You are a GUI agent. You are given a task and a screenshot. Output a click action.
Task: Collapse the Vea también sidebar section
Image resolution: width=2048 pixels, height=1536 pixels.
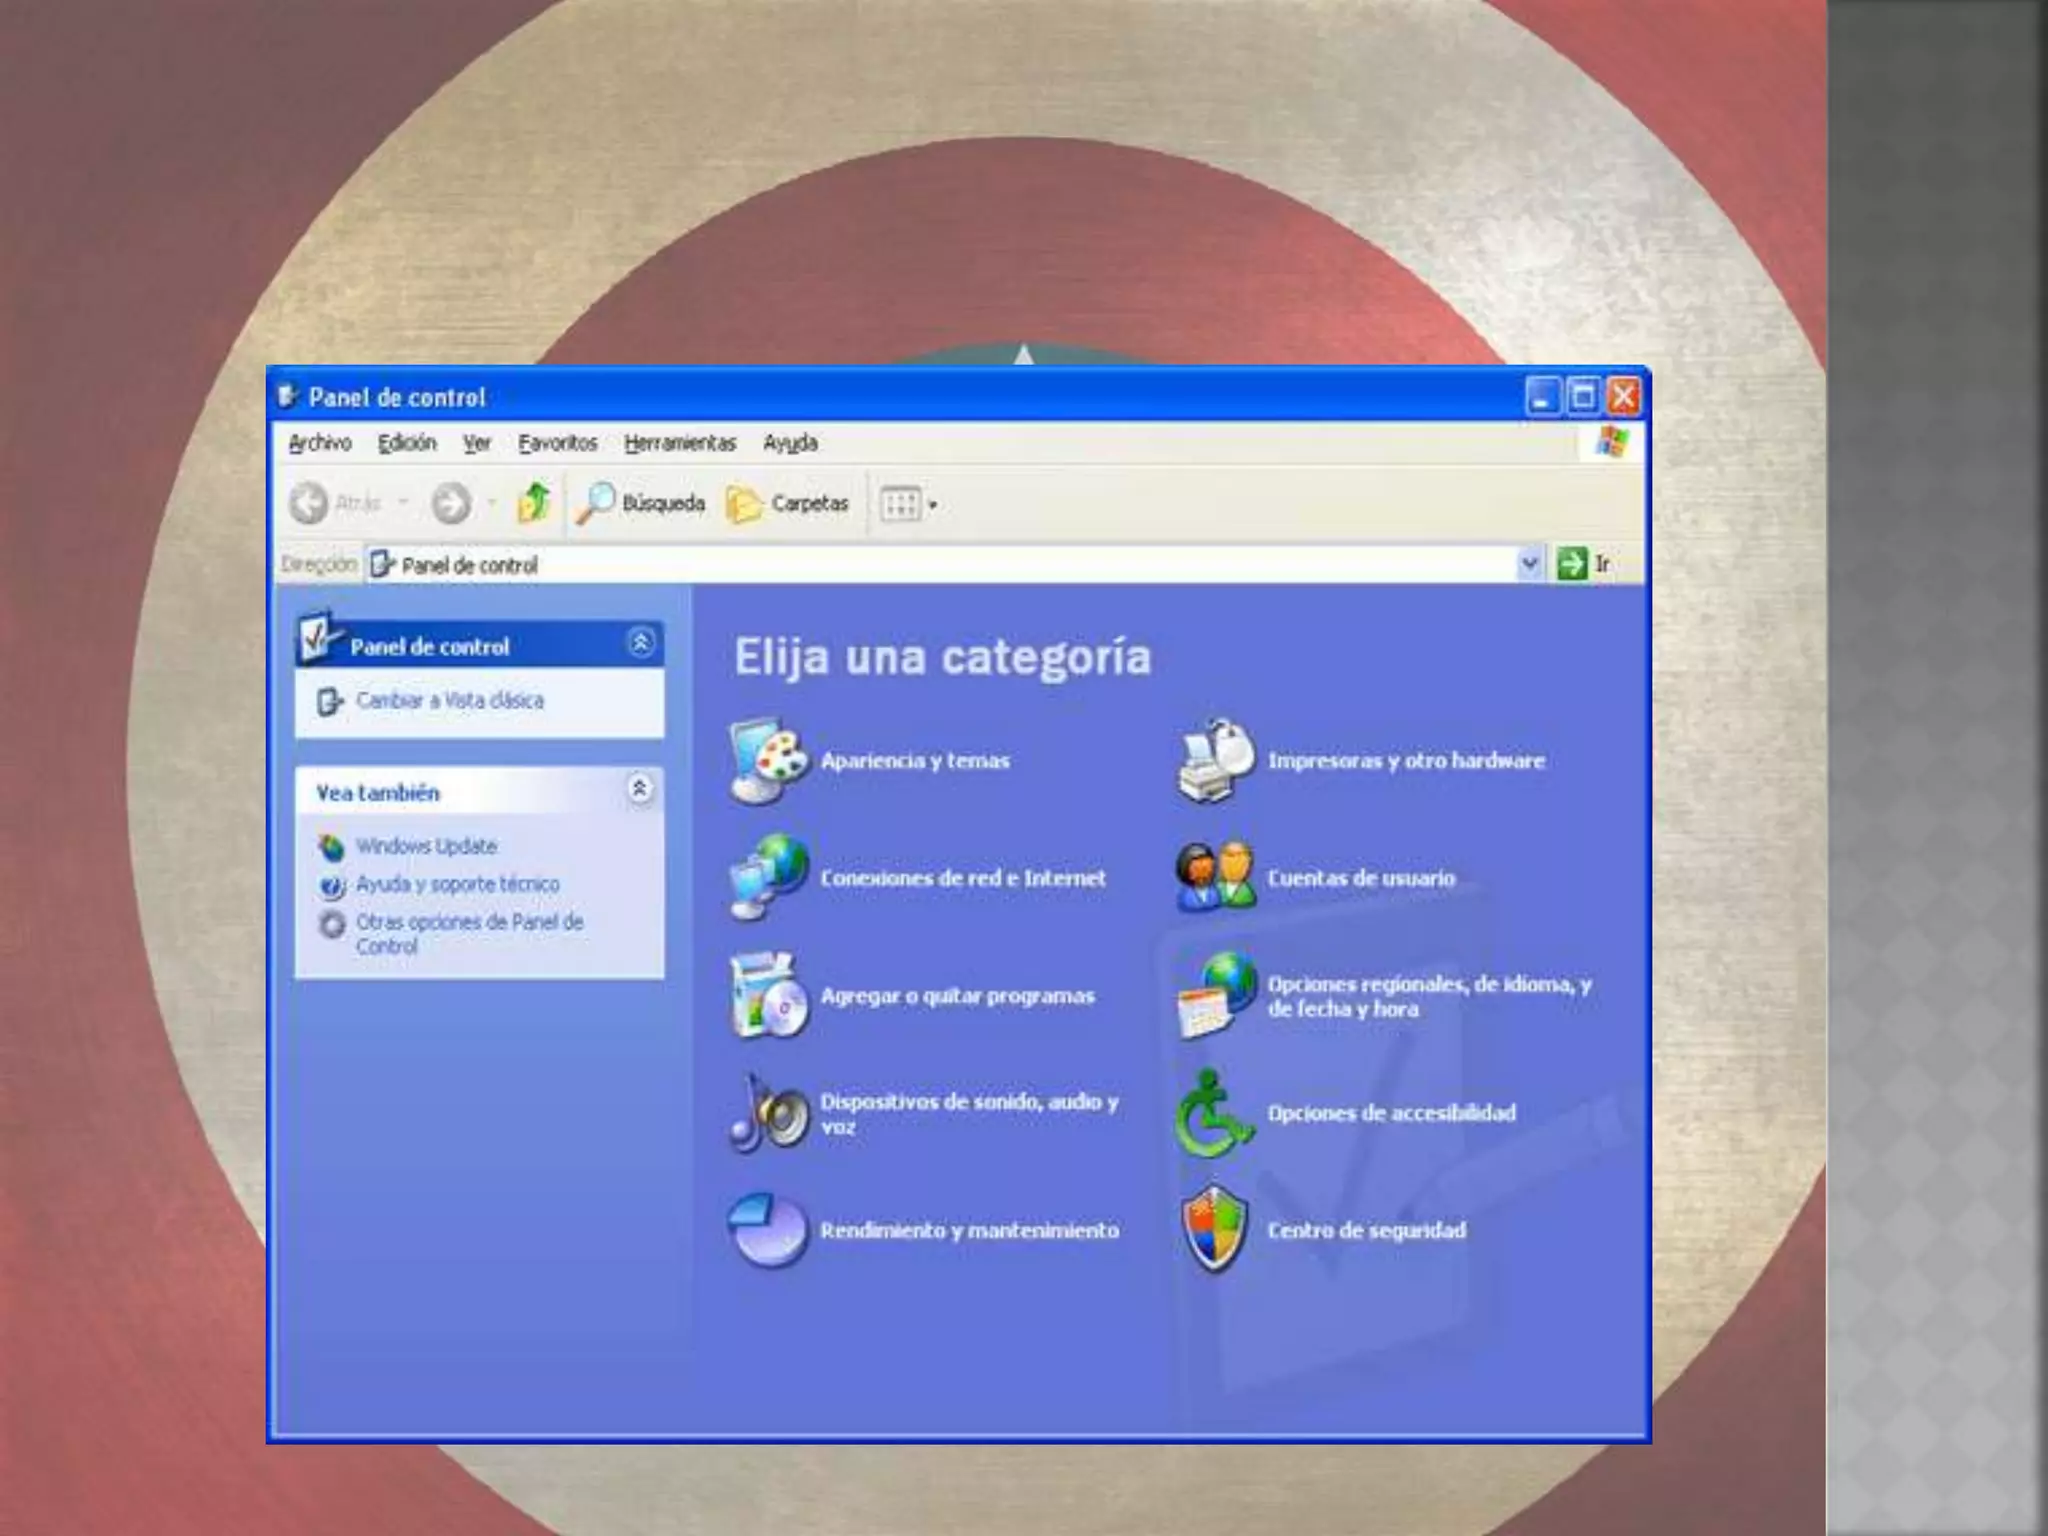pyautogui.click(x=640, y=790)
